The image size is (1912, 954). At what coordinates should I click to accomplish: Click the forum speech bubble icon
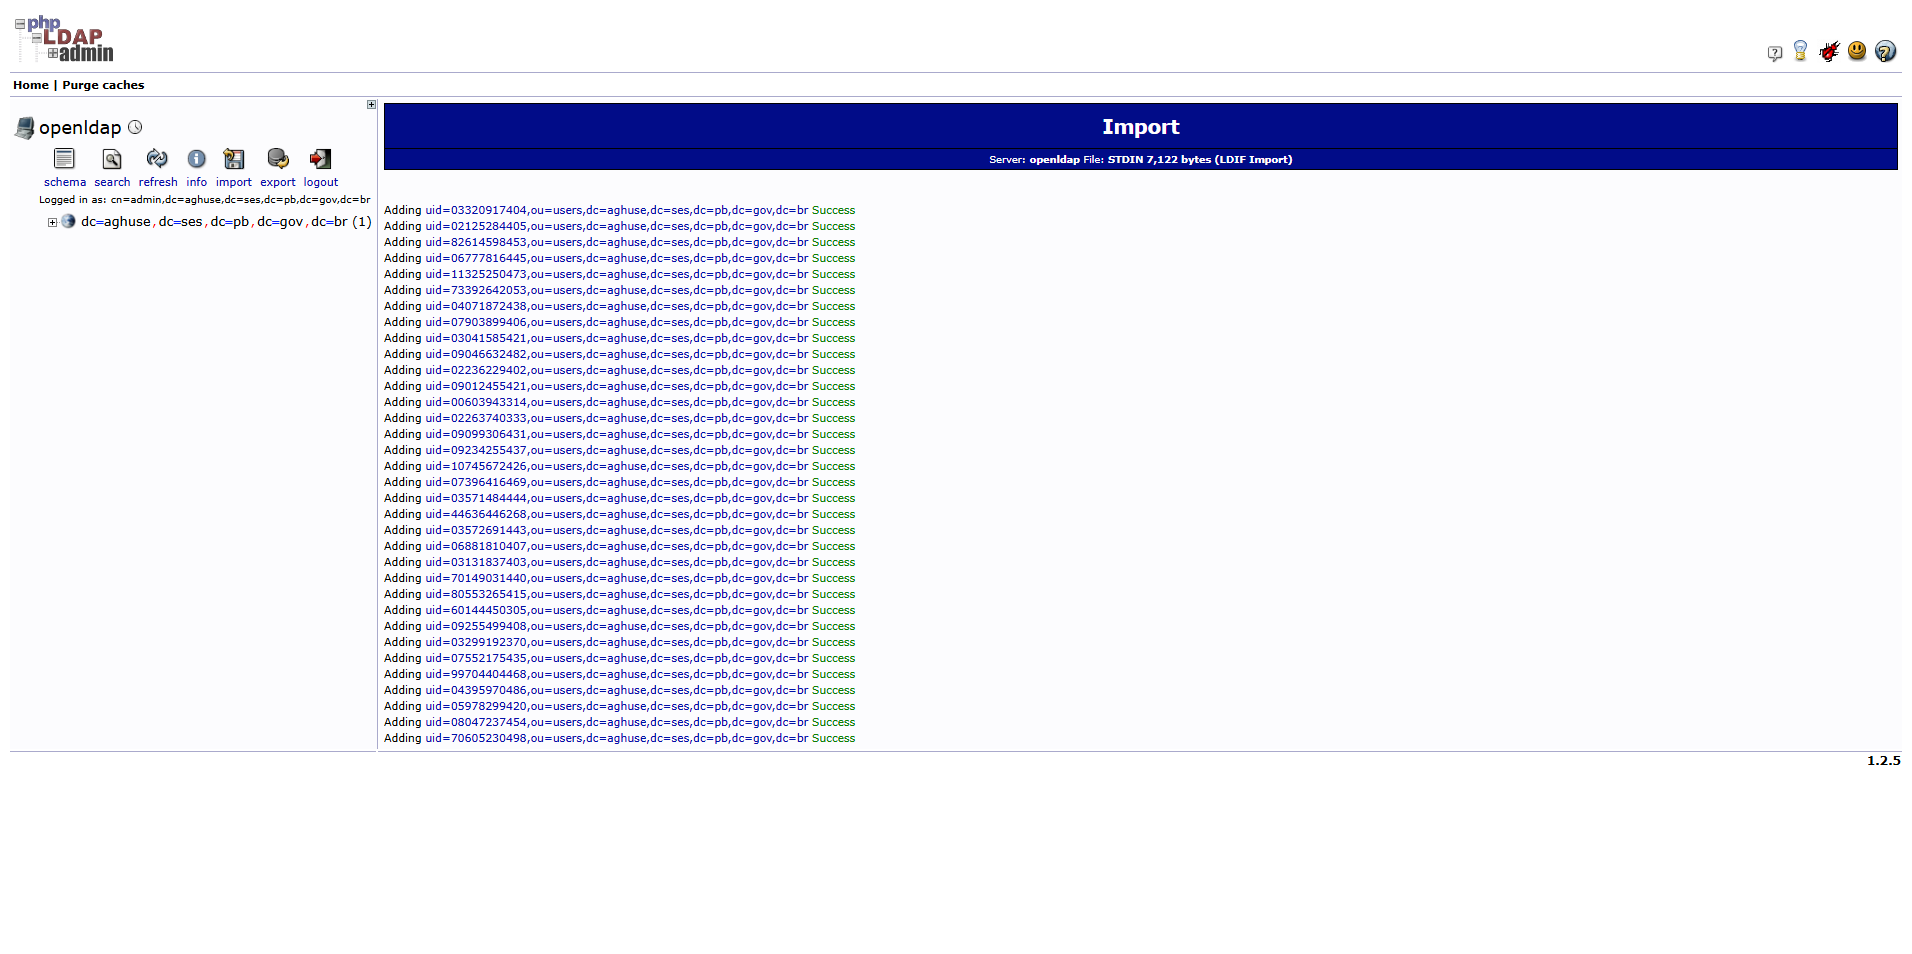coord(1774,53)
